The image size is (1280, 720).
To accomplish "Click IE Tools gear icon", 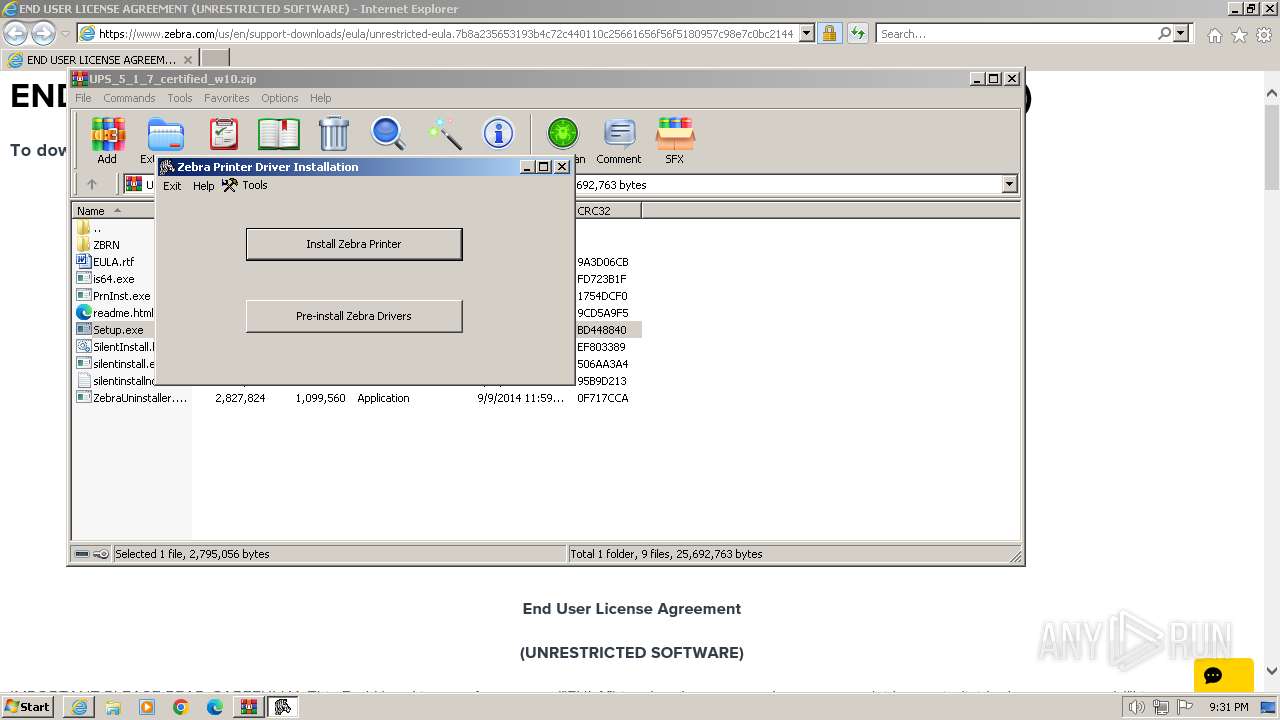I will pos(1264,35).
